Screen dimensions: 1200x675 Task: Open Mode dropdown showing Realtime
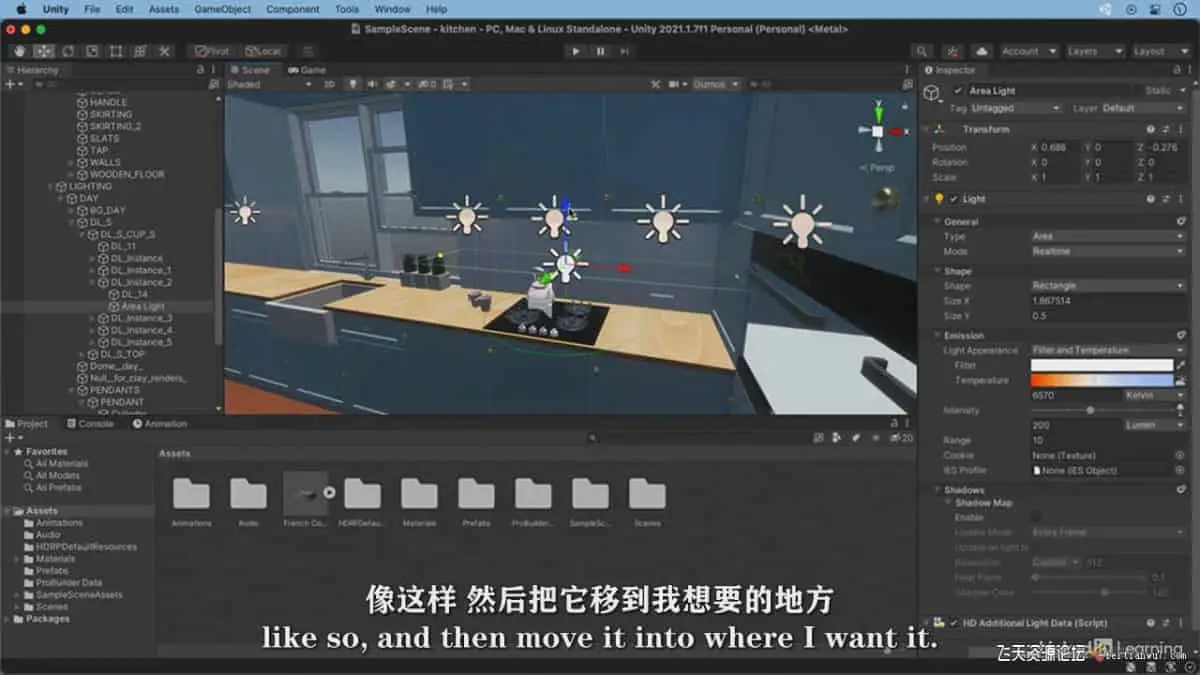click(1108, 251)
